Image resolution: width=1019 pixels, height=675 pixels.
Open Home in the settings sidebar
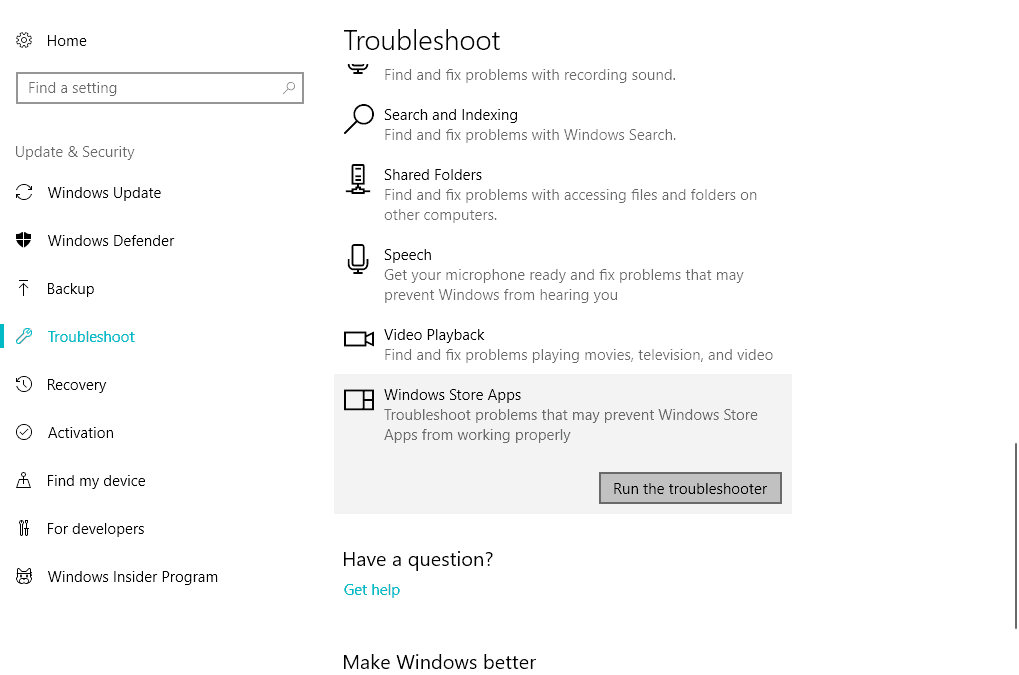pyautogui.click(x=66, y=40)
